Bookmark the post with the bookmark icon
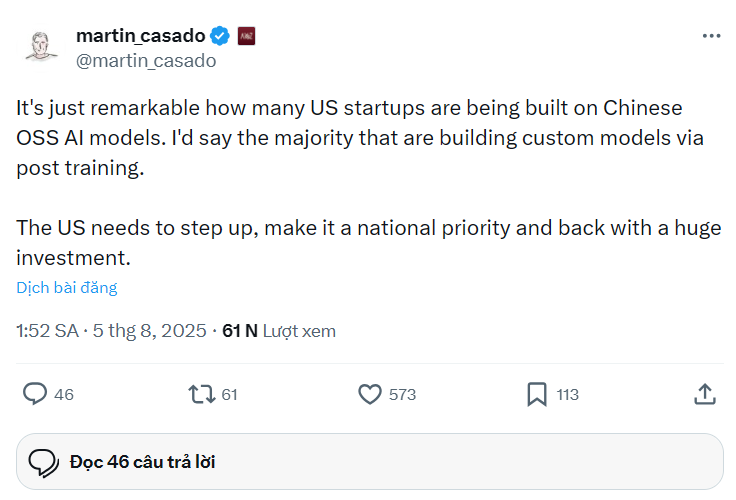 537,394
